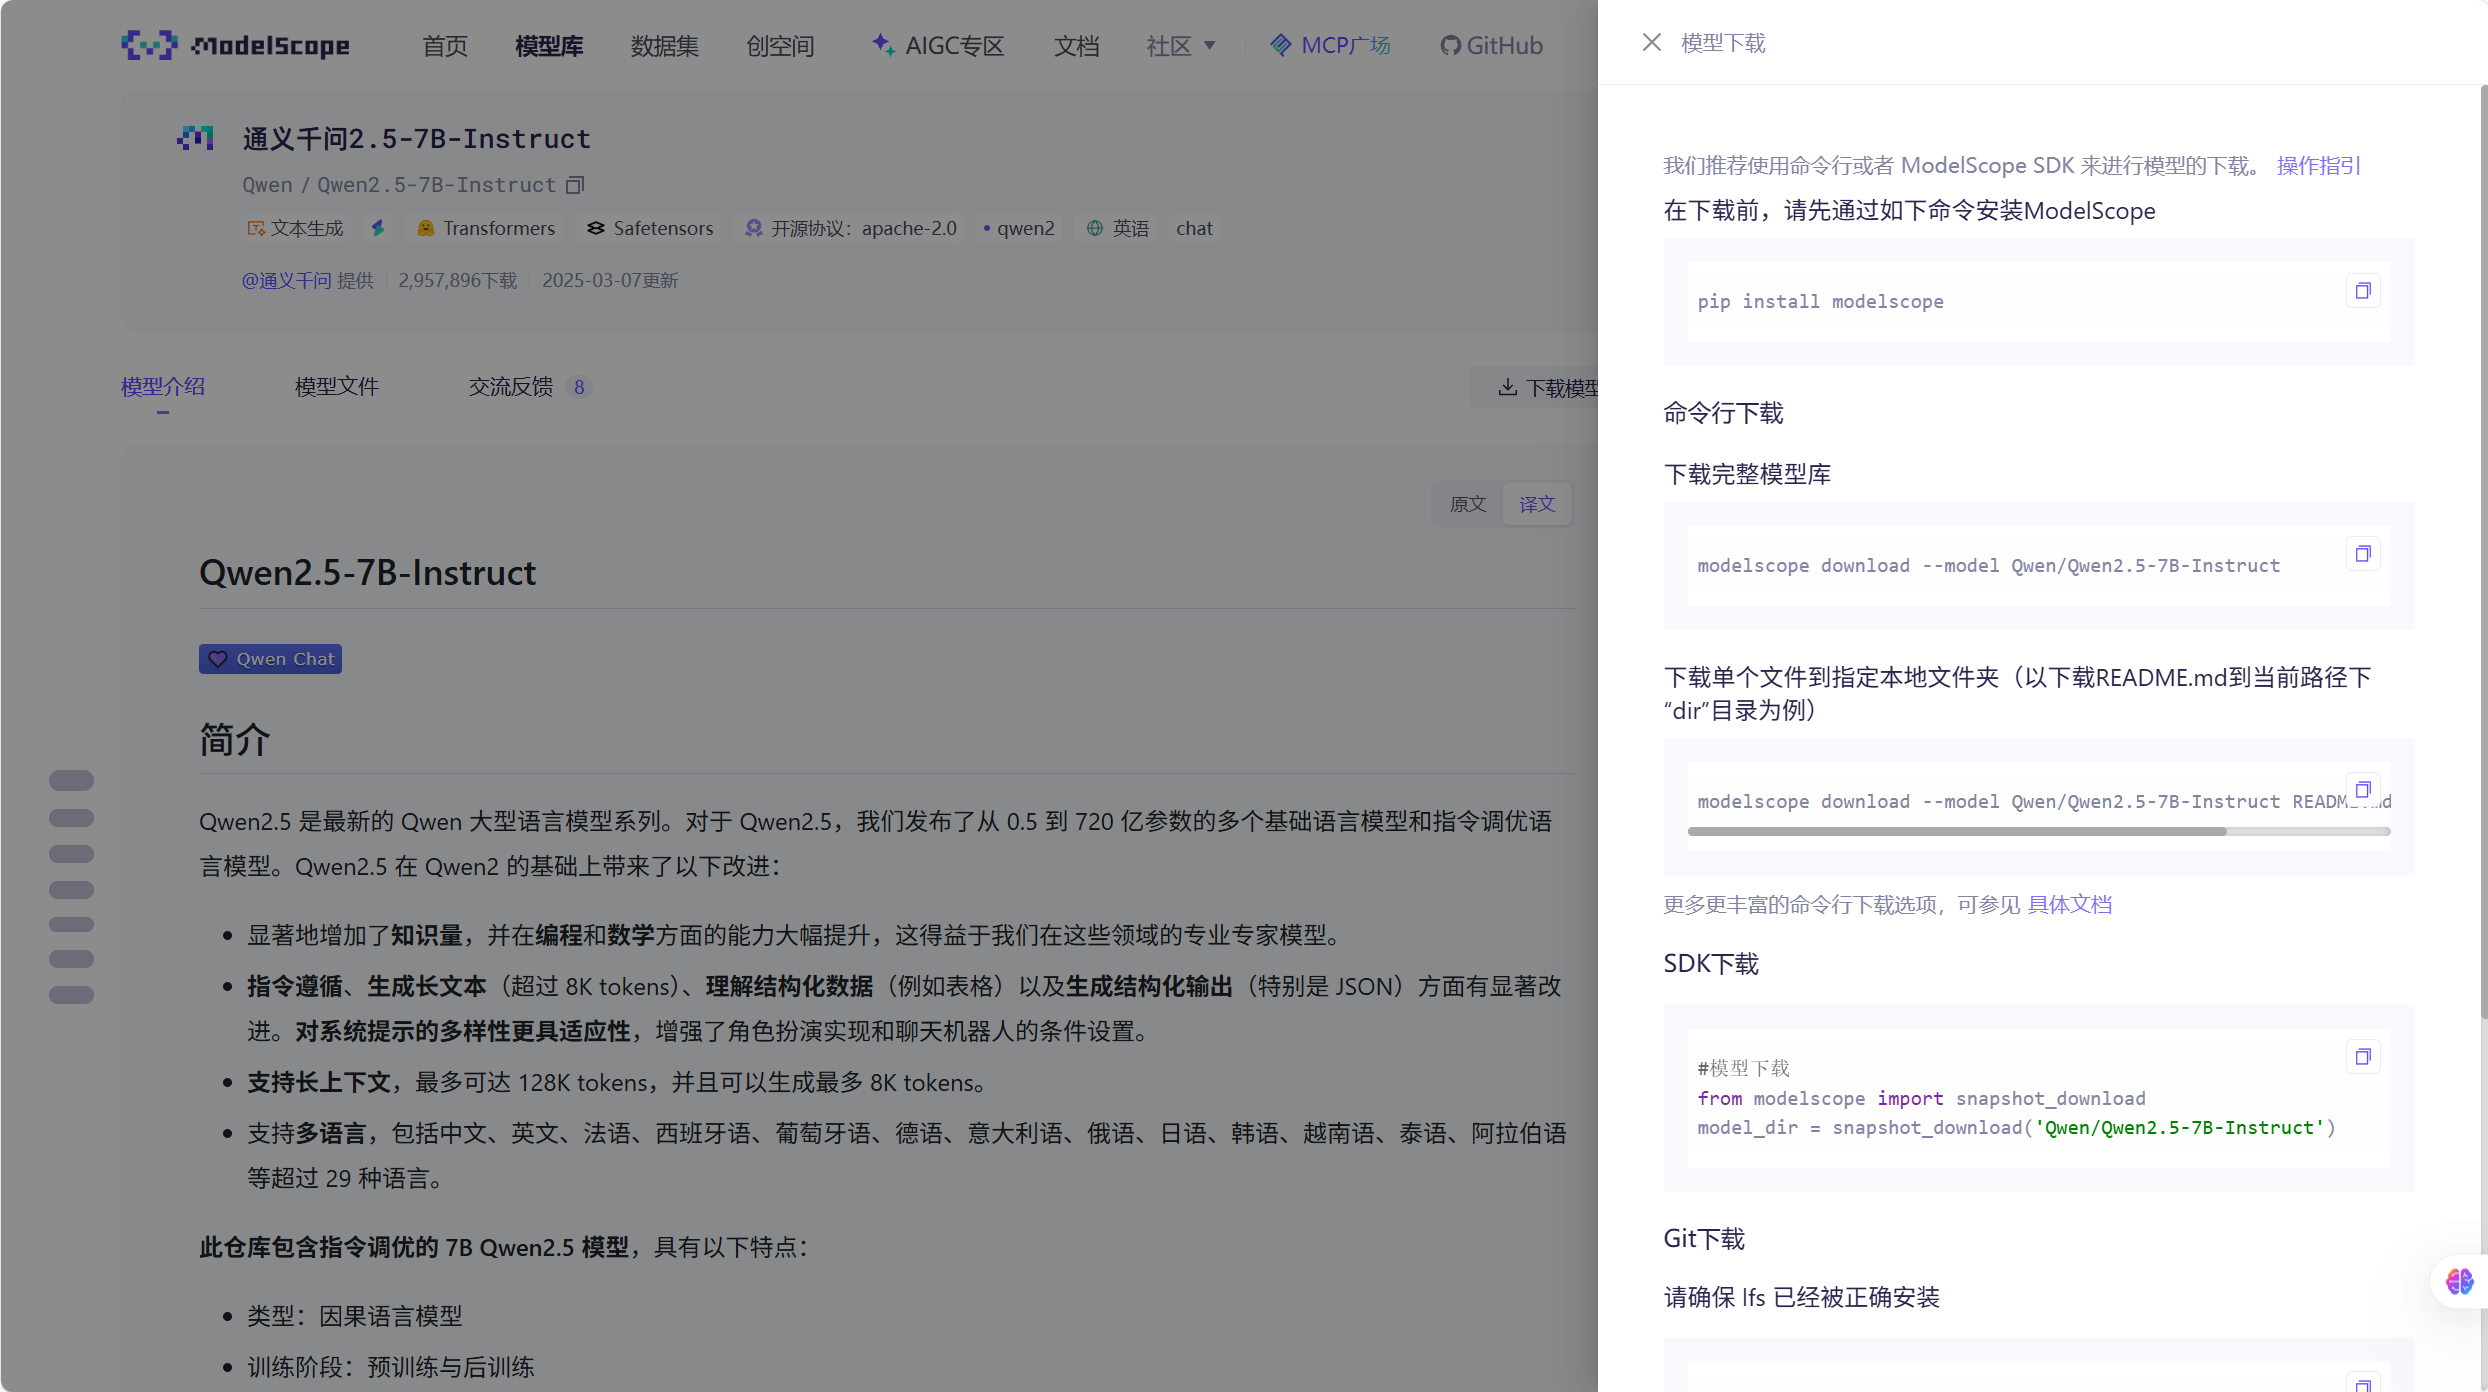This screenshot has height=1392, width=2488.
Task: Switch README to 原文 original text
Action: tap(1468, 504)
